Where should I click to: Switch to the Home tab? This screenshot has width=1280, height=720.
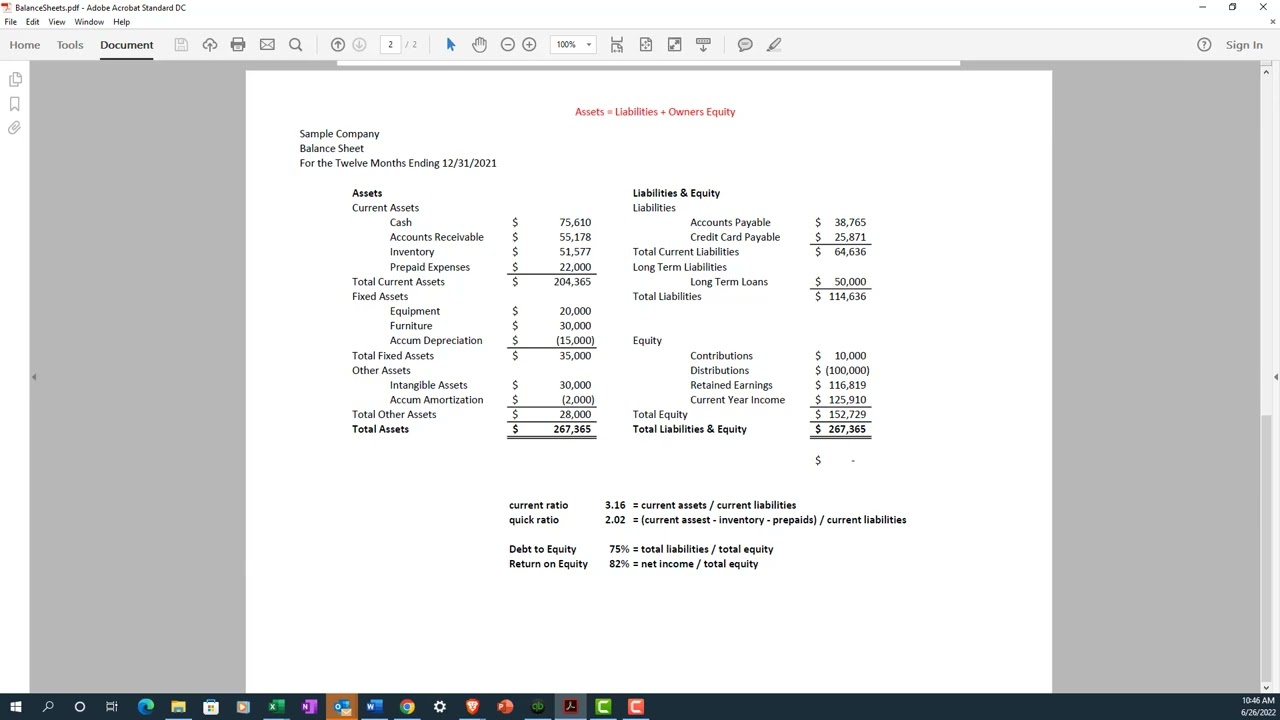point(25,45)
